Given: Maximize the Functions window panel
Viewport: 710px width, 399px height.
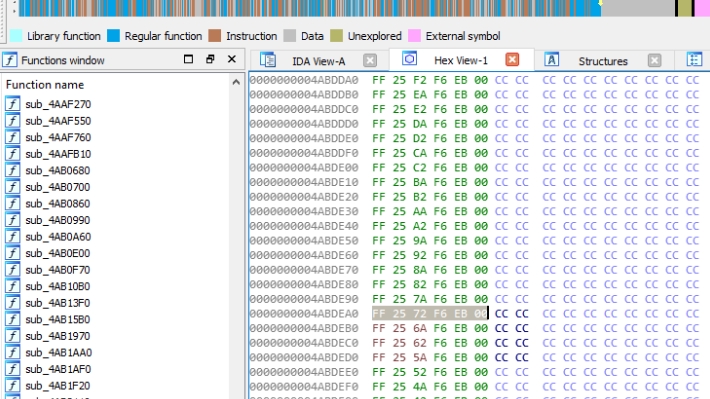Looking at the screenshot, I should point(188,59).
